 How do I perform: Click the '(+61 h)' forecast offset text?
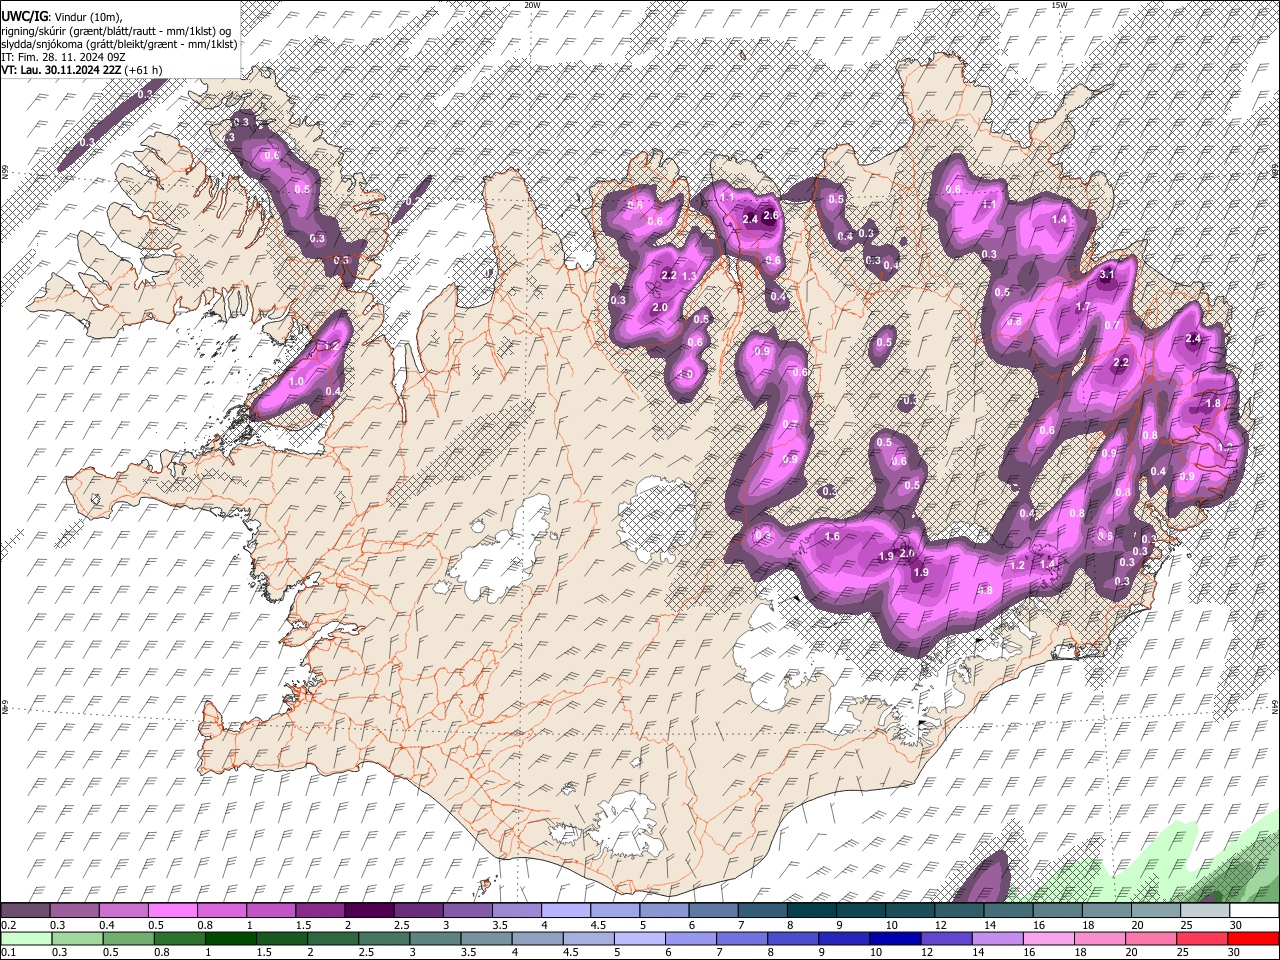point(143,70)
